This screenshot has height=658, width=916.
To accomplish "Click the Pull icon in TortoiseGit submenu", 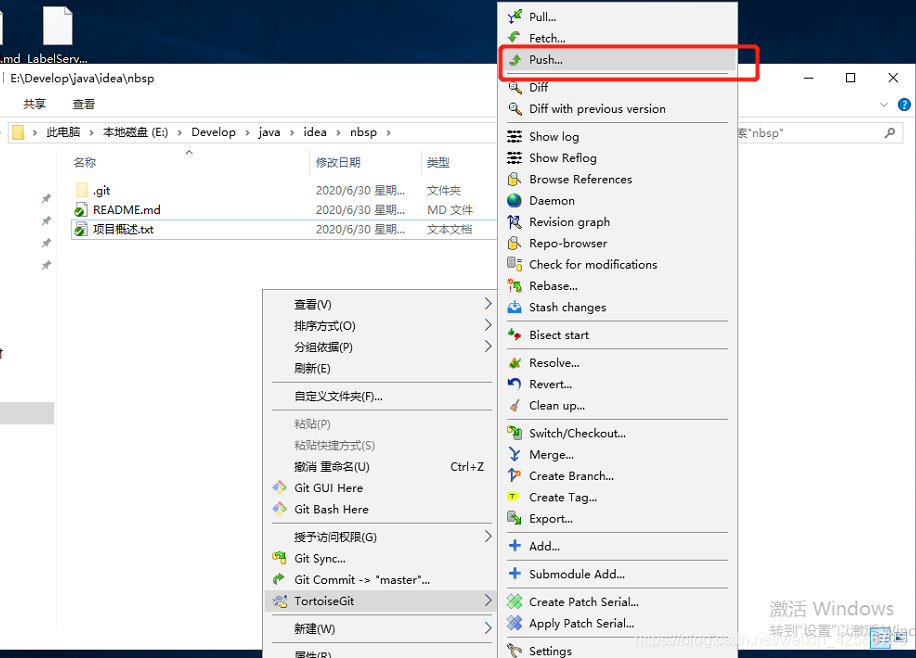I will click(x=515, y=16).
